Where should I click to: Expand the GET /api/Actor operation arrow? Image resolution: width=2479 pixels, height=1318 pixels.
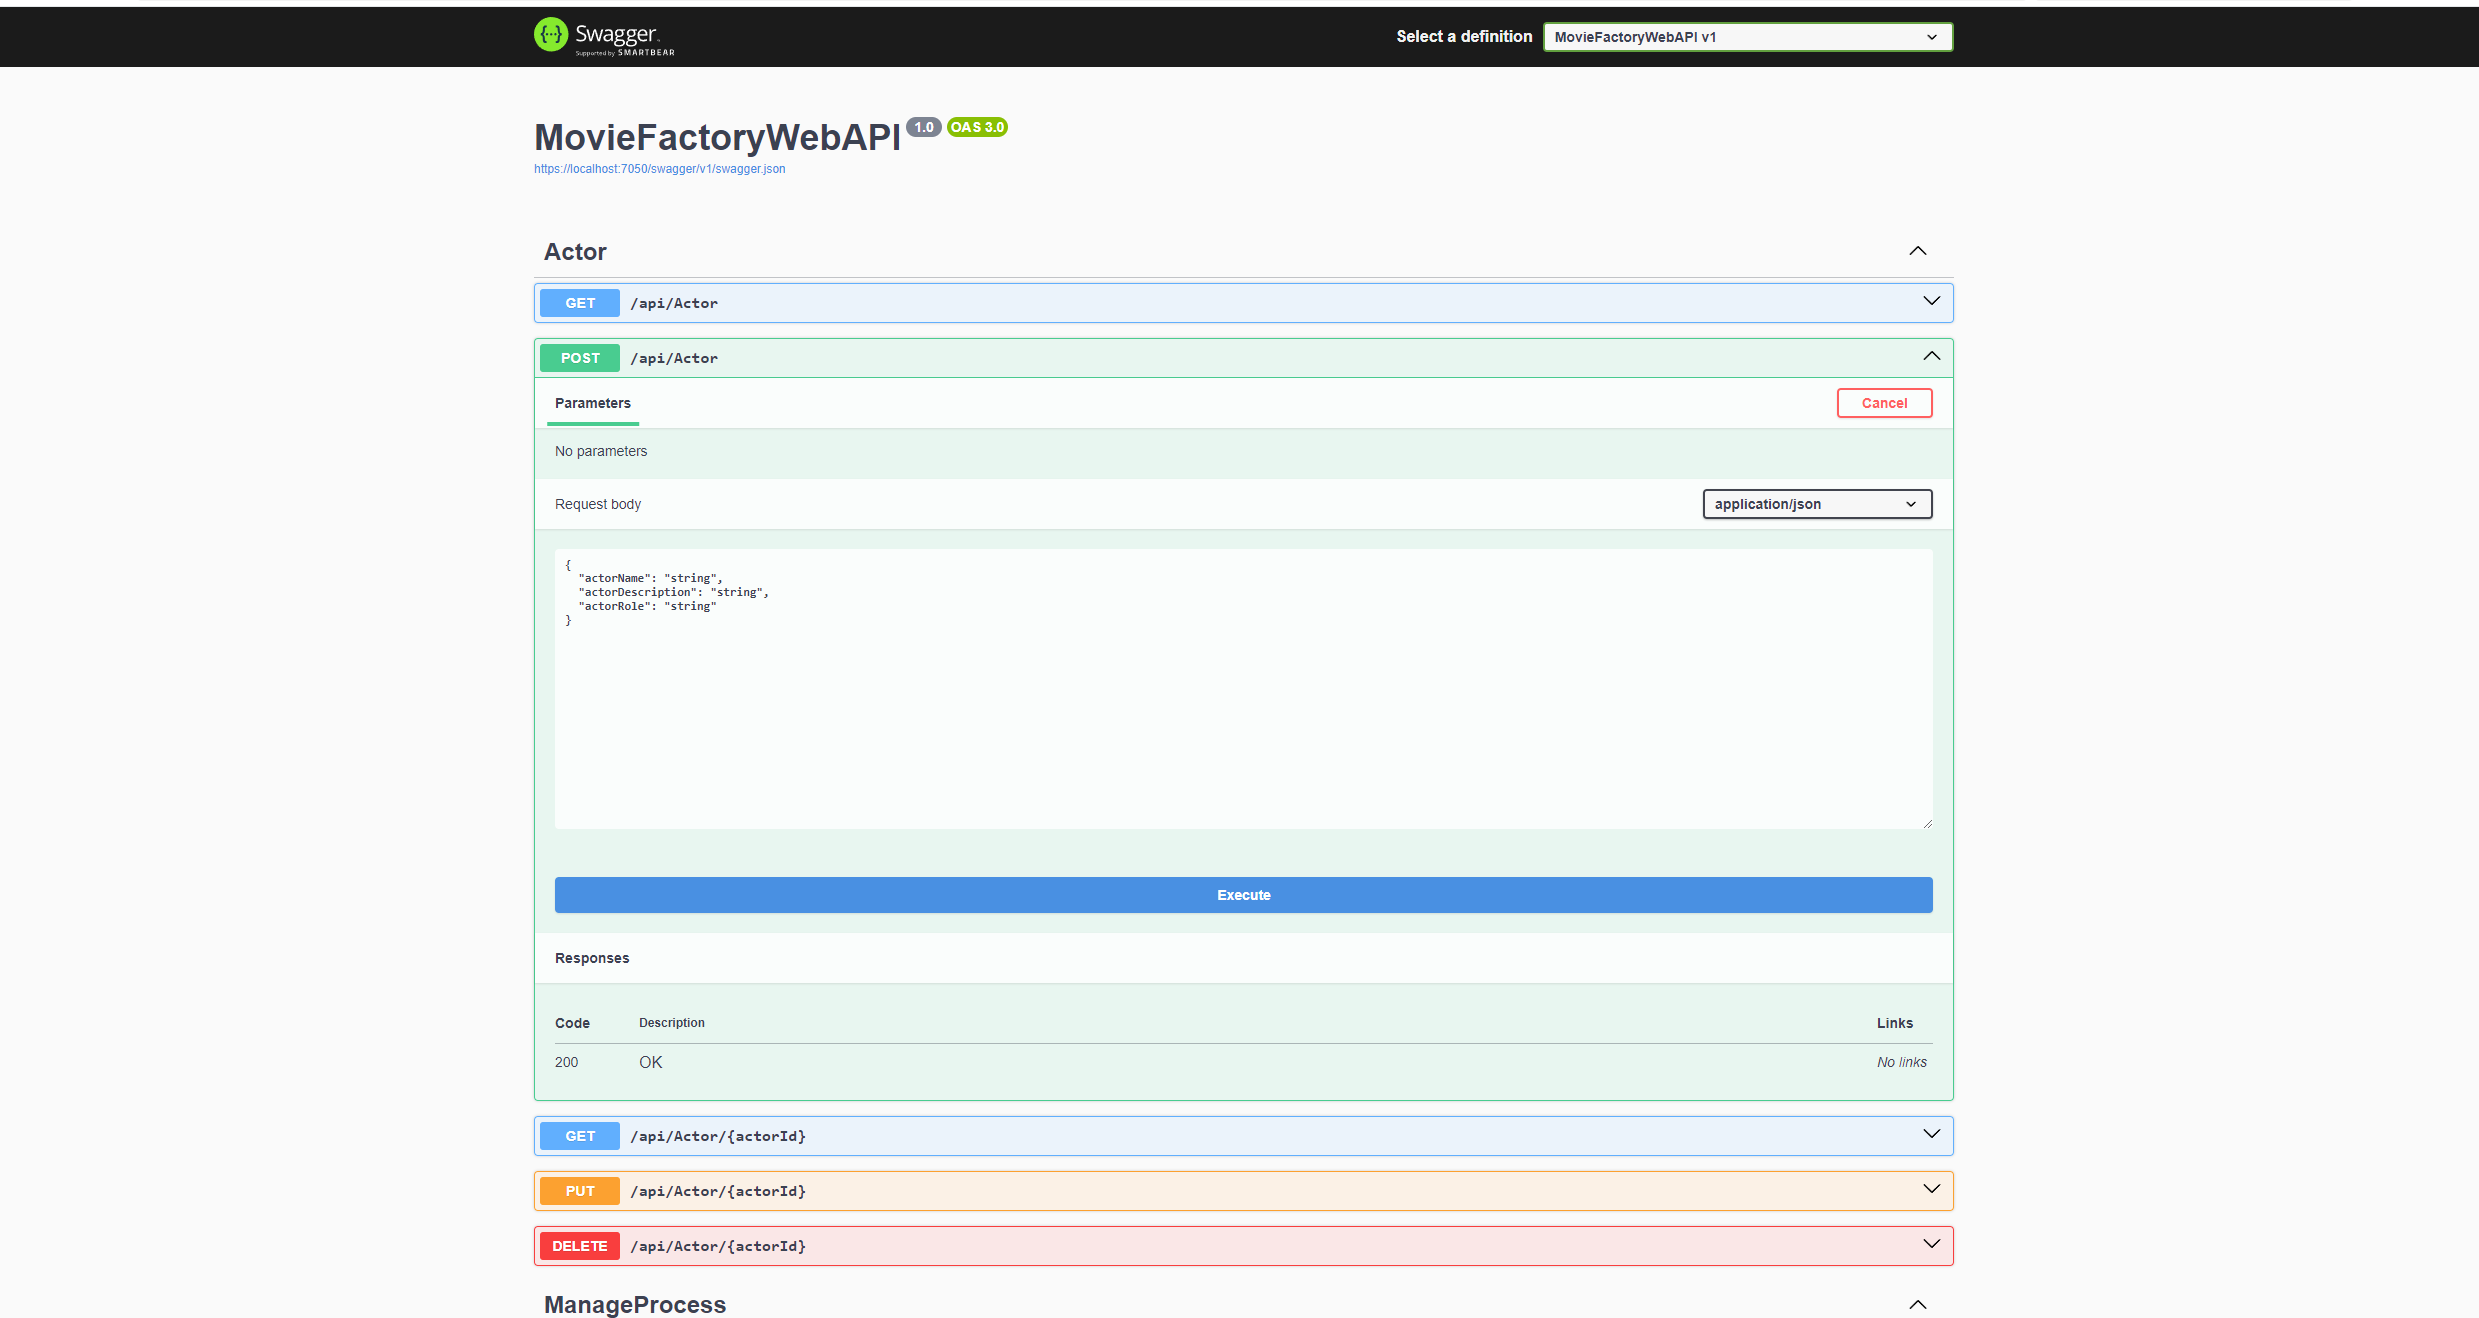[1931, 302]
